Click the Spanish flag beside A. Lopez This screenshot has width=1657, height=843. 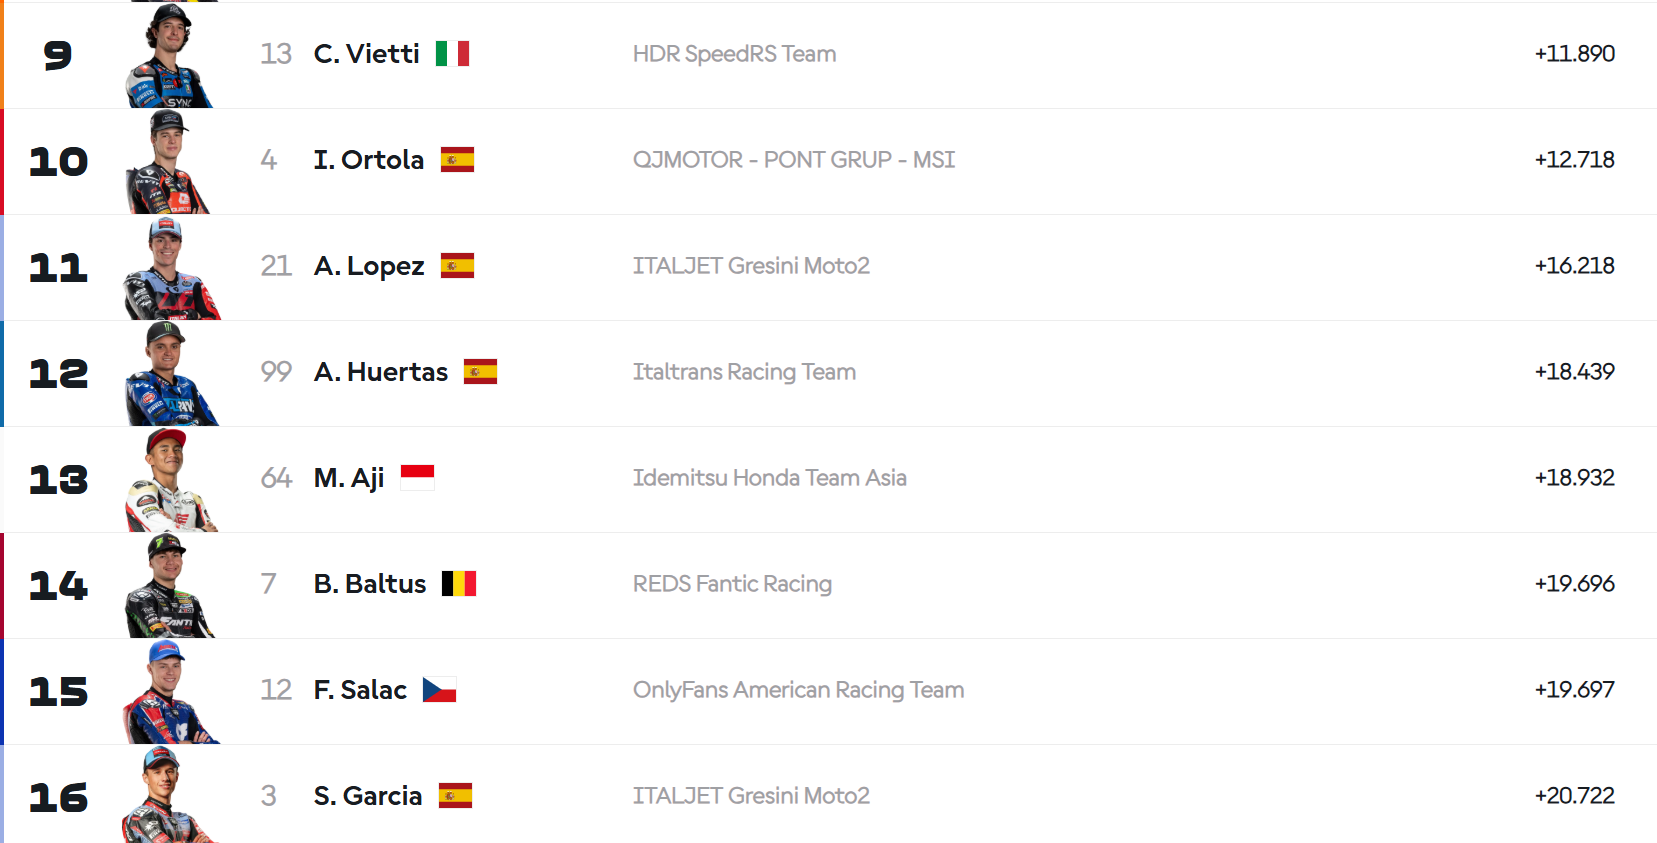coord(457,266)
